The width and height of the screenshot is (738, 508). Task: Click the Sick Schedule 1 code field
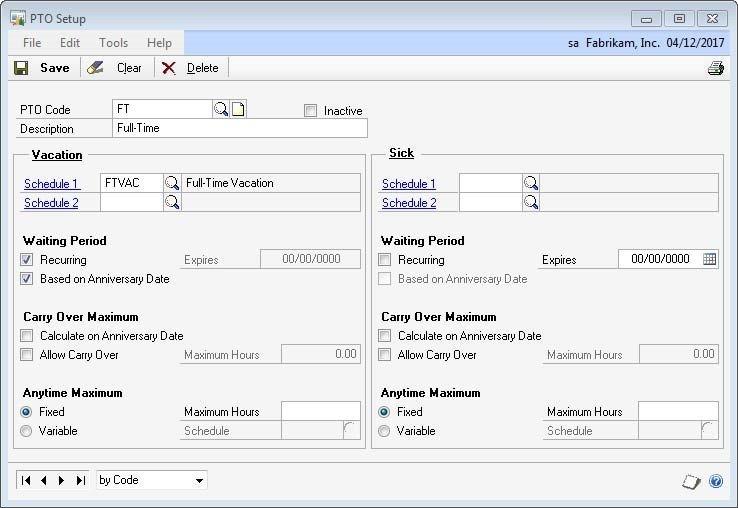[x=490, y=183]
